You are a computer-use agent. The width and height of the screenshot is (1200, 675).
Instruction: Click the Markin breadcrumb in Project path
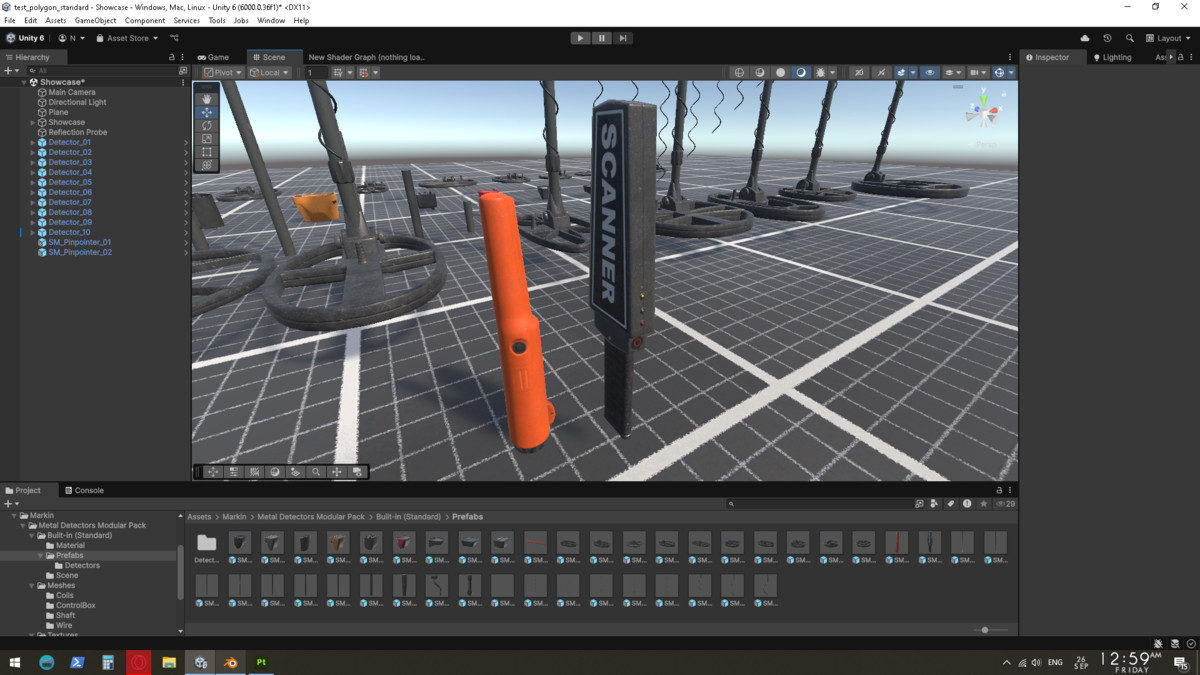tap(234, 517)
